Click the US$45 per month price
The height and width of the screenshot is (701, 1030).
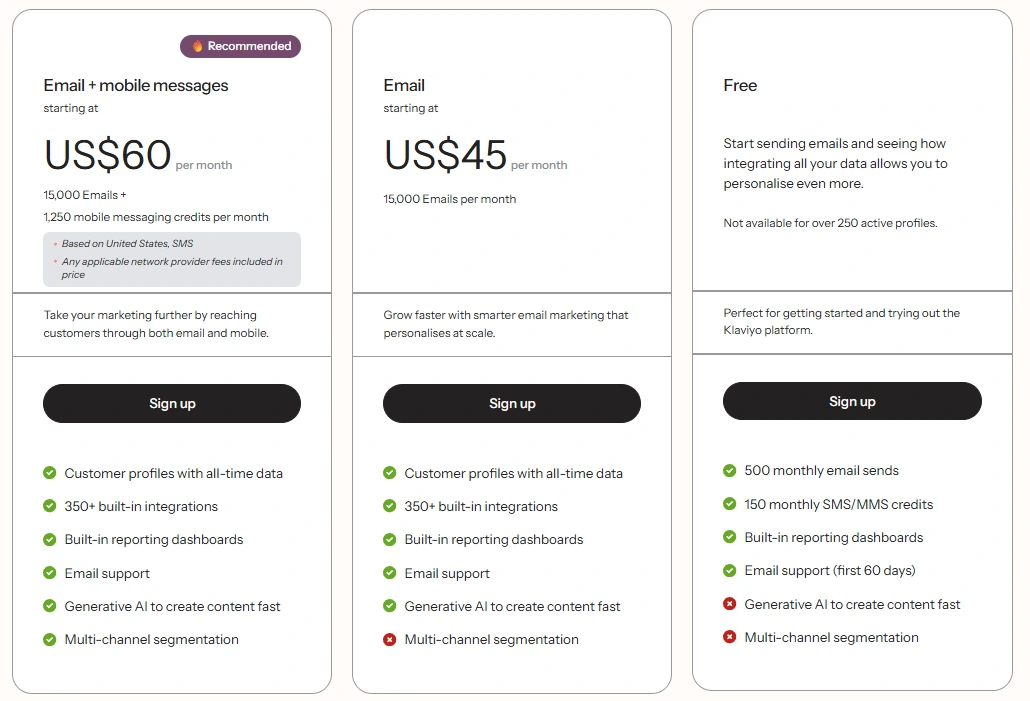pyautogui.click(x=446, y=155)
